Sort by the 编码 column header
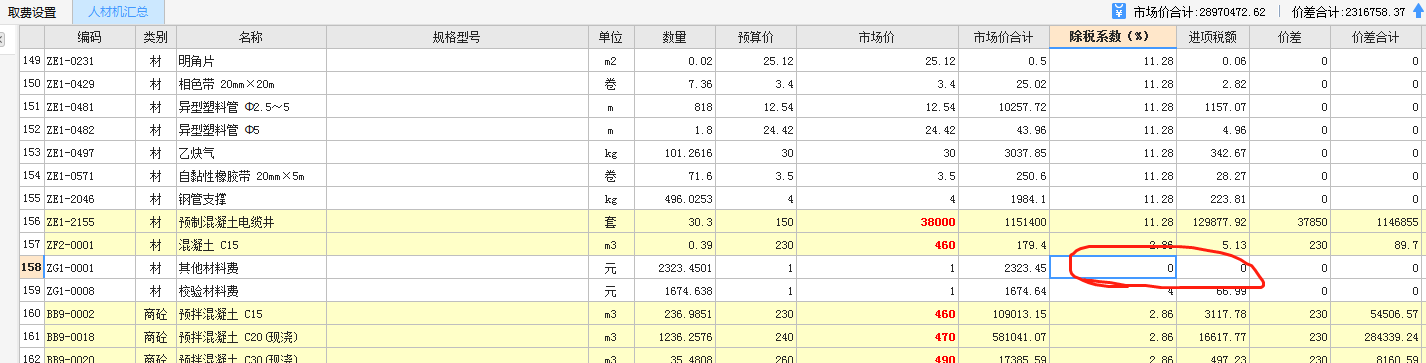 tap(89, 37)
